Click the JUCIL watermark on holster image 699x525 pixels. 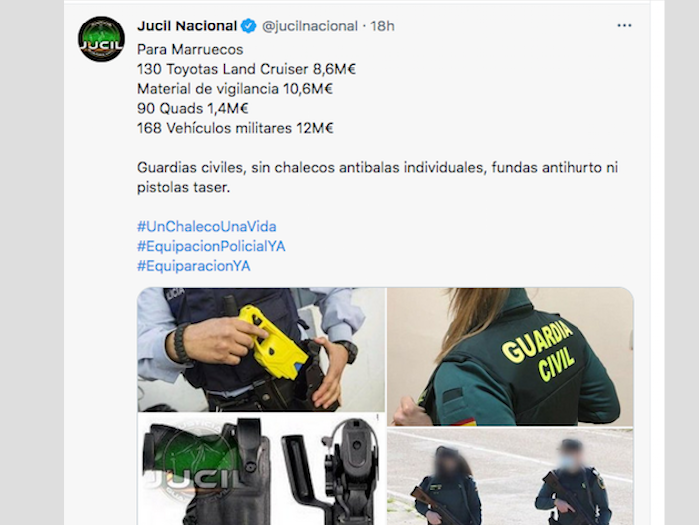coord(193,477)
